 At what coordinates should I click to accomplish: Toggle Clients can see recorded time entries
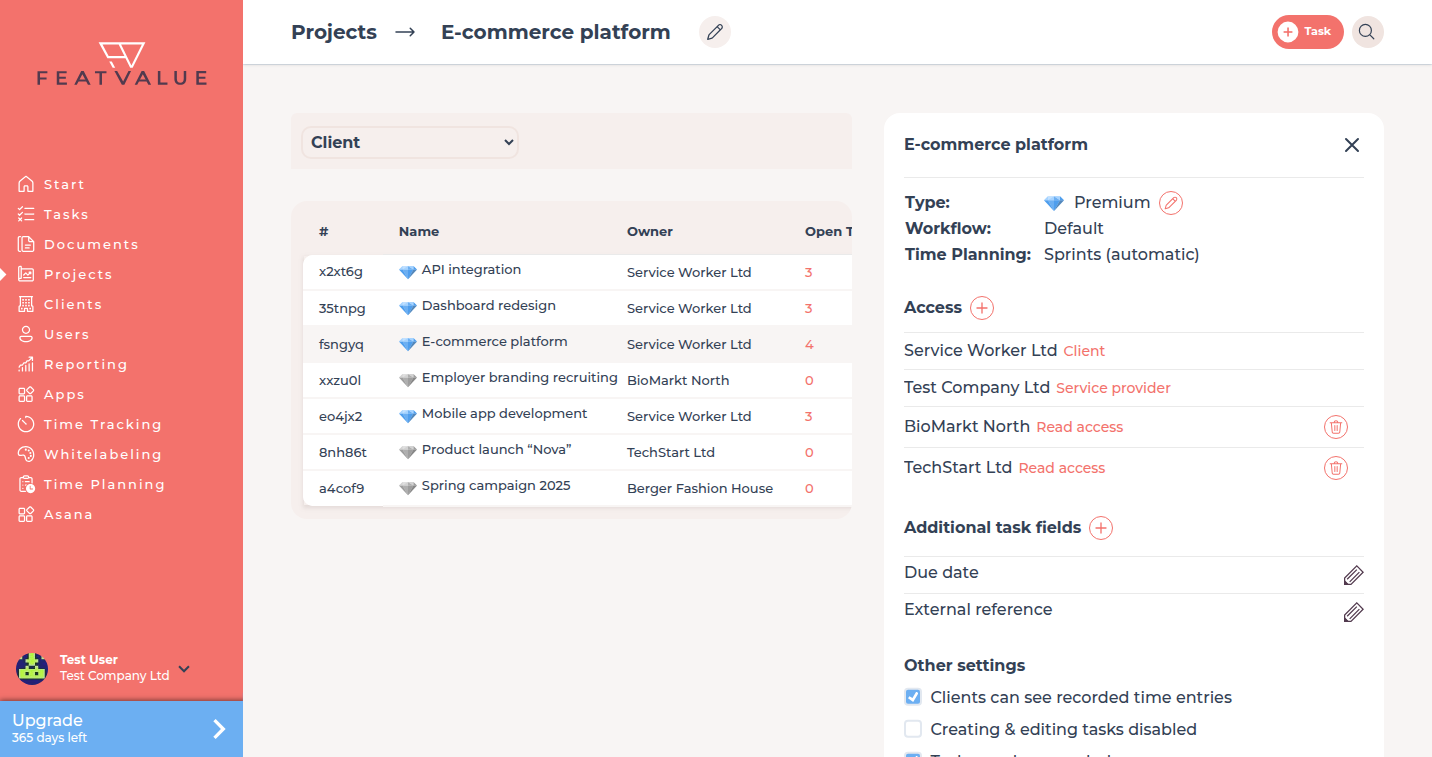[x=913, y=697]
